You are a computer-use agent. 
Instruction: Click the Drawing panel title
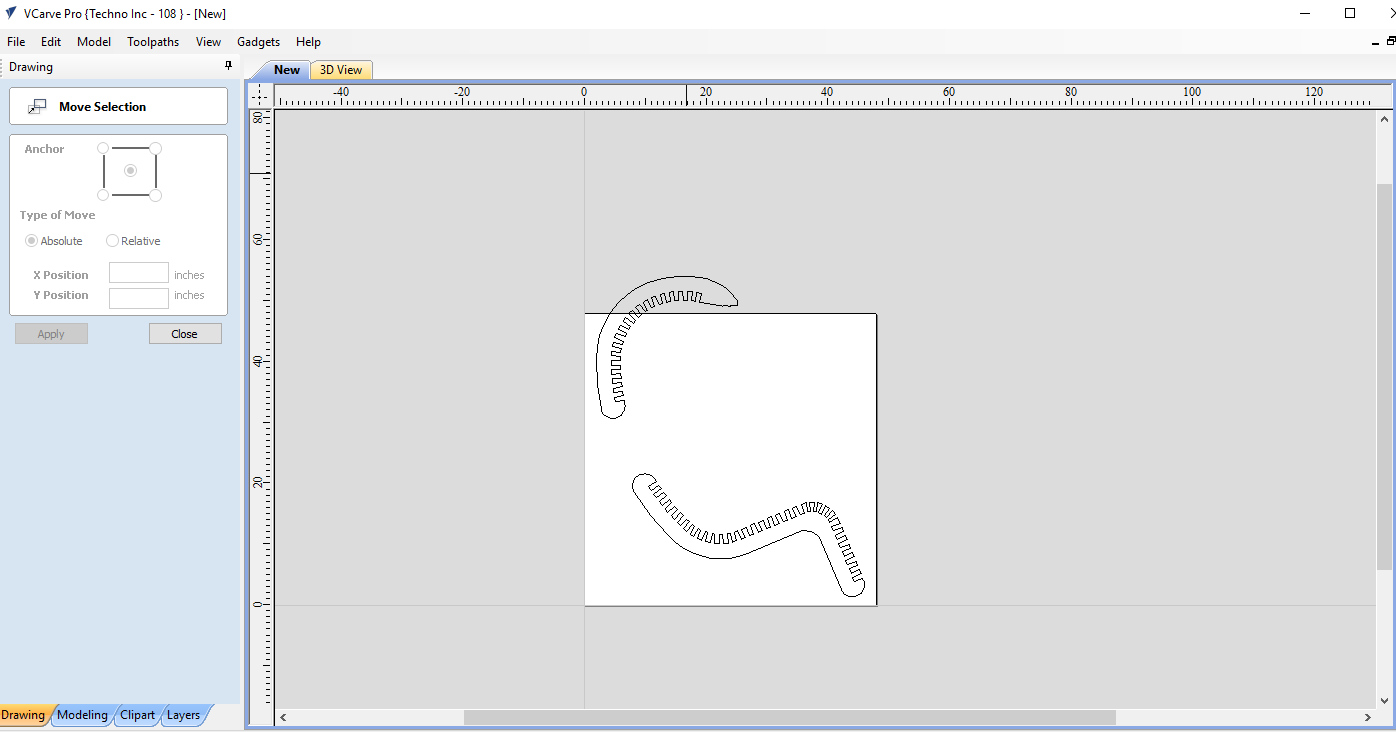pos(31,67)
